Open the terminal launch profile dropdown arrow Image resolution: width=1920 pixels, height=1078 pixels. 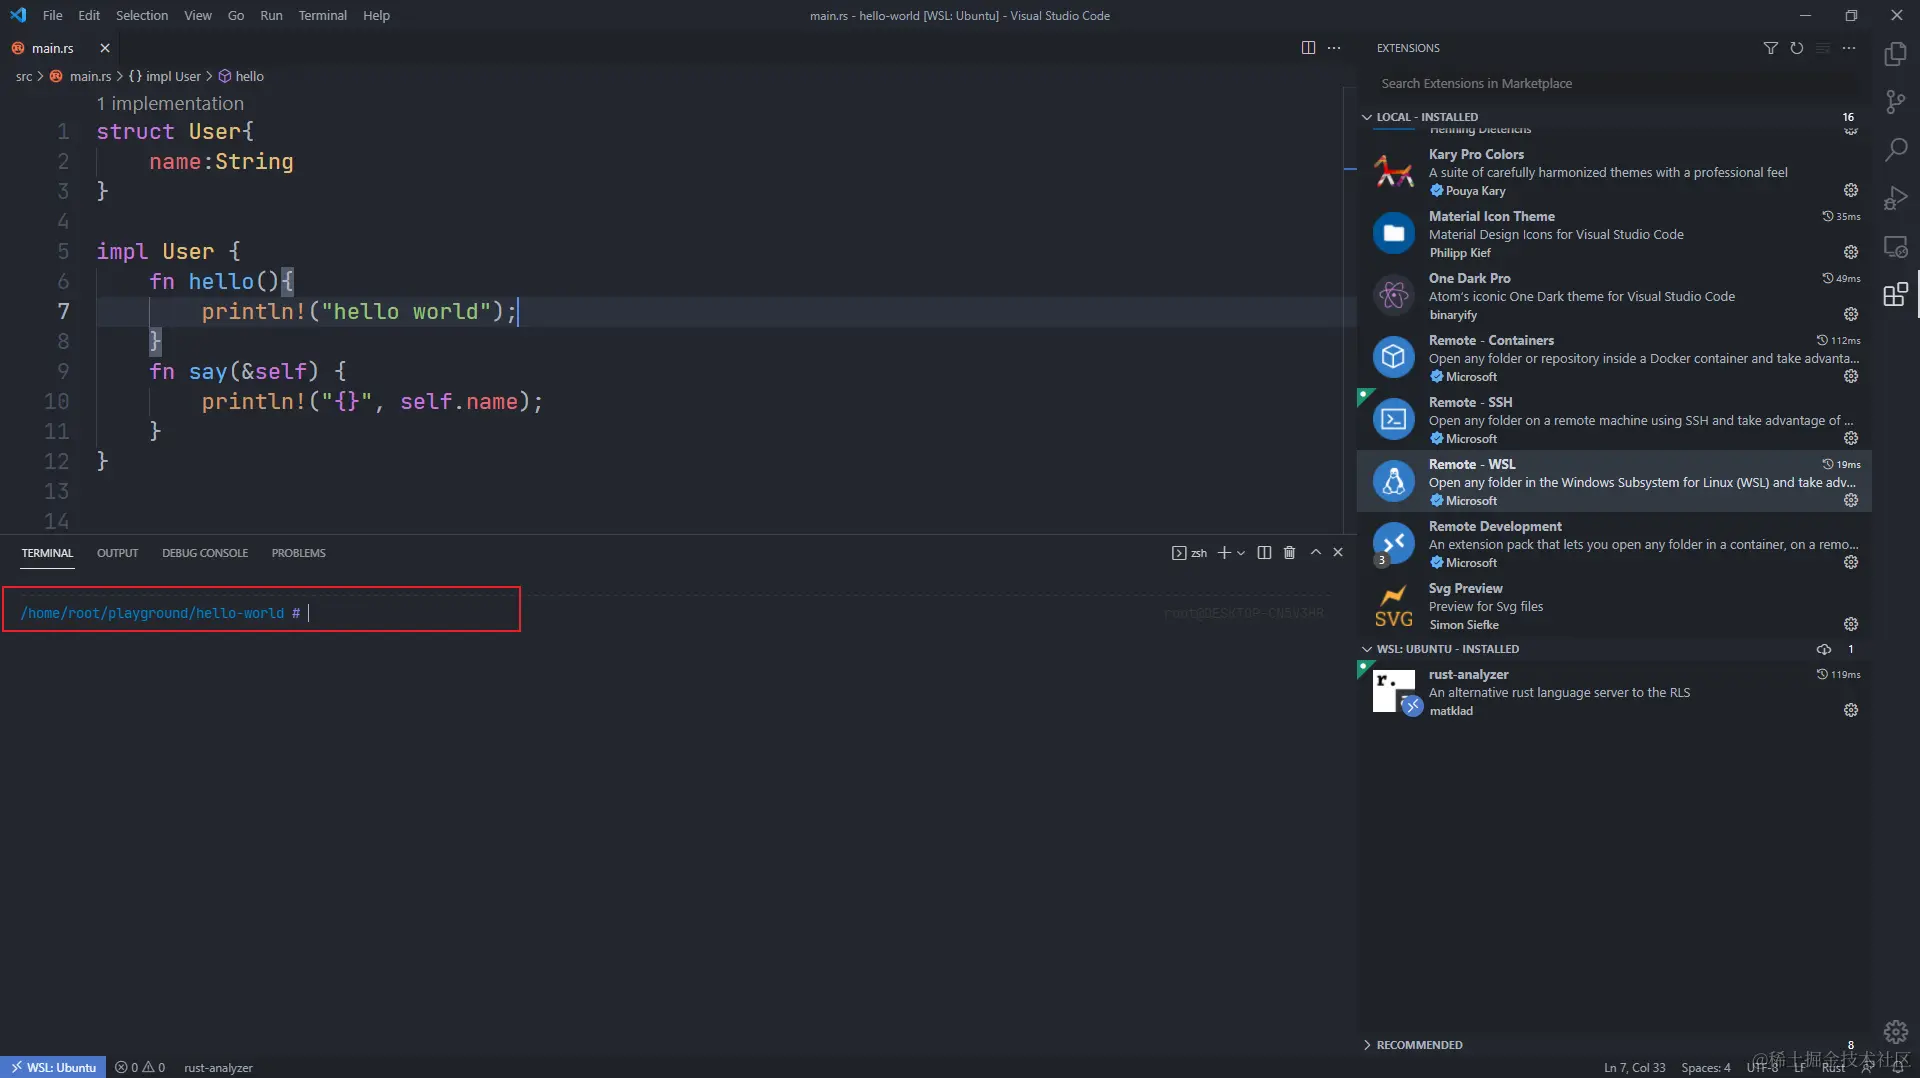click(x=1241, y=553)
